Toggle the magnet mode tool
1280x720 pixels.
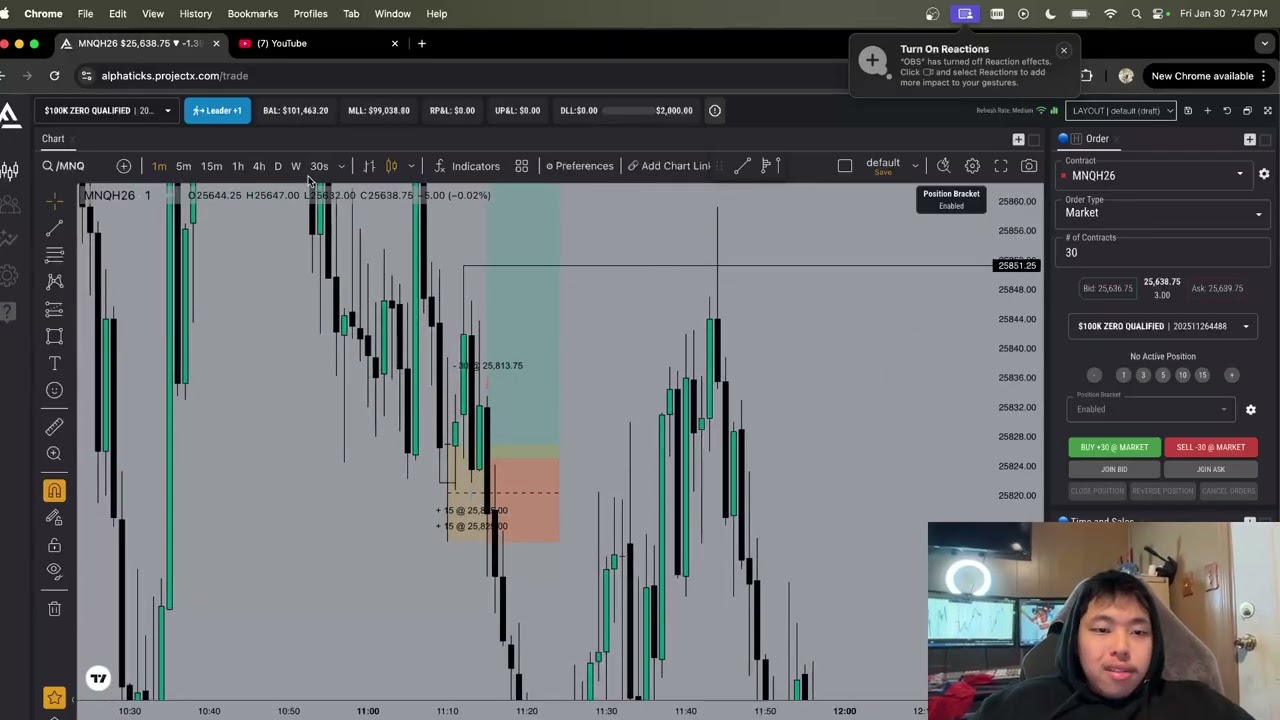click(x=54, y=490)
